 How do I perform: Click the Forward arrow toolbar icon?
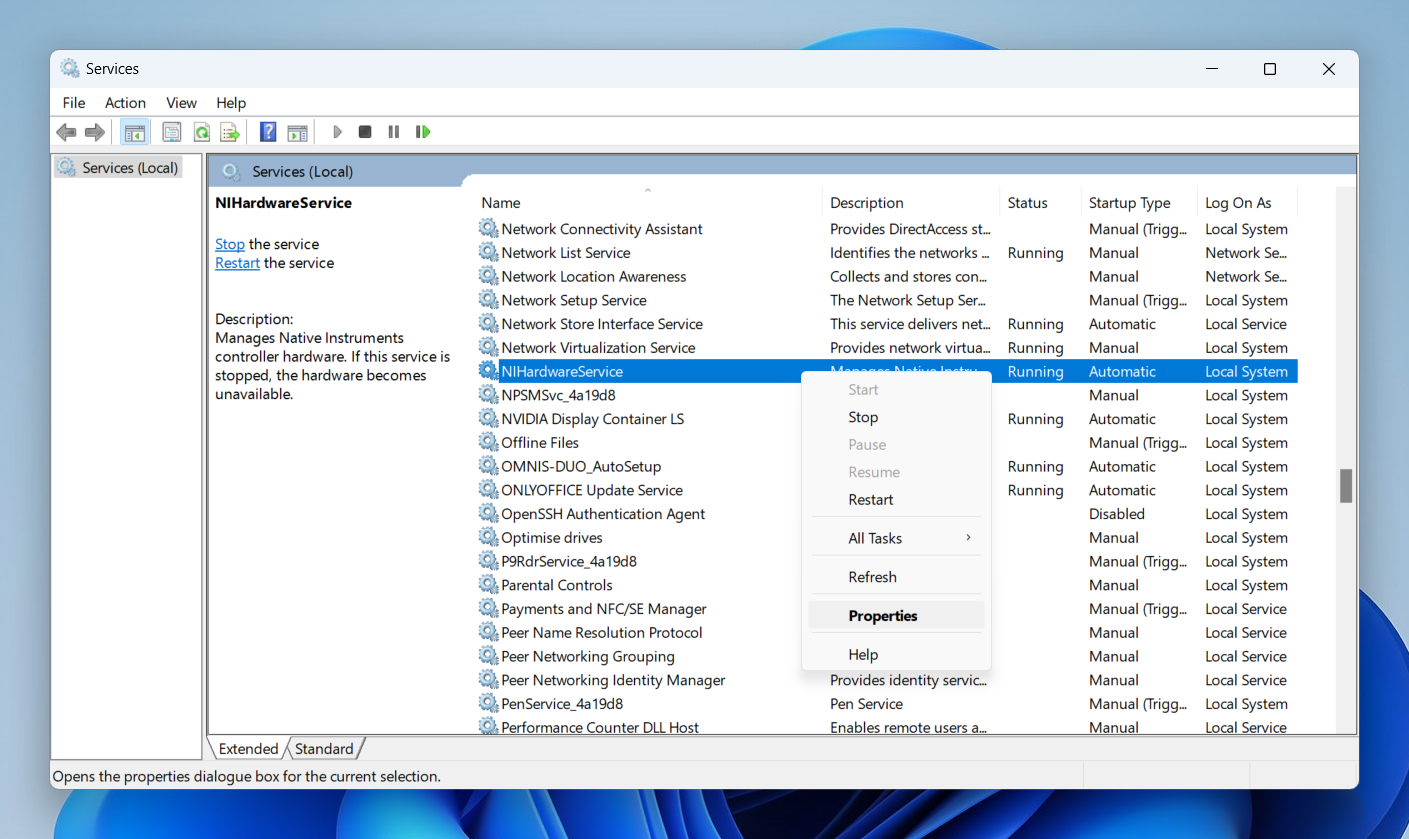pos(95,132)
